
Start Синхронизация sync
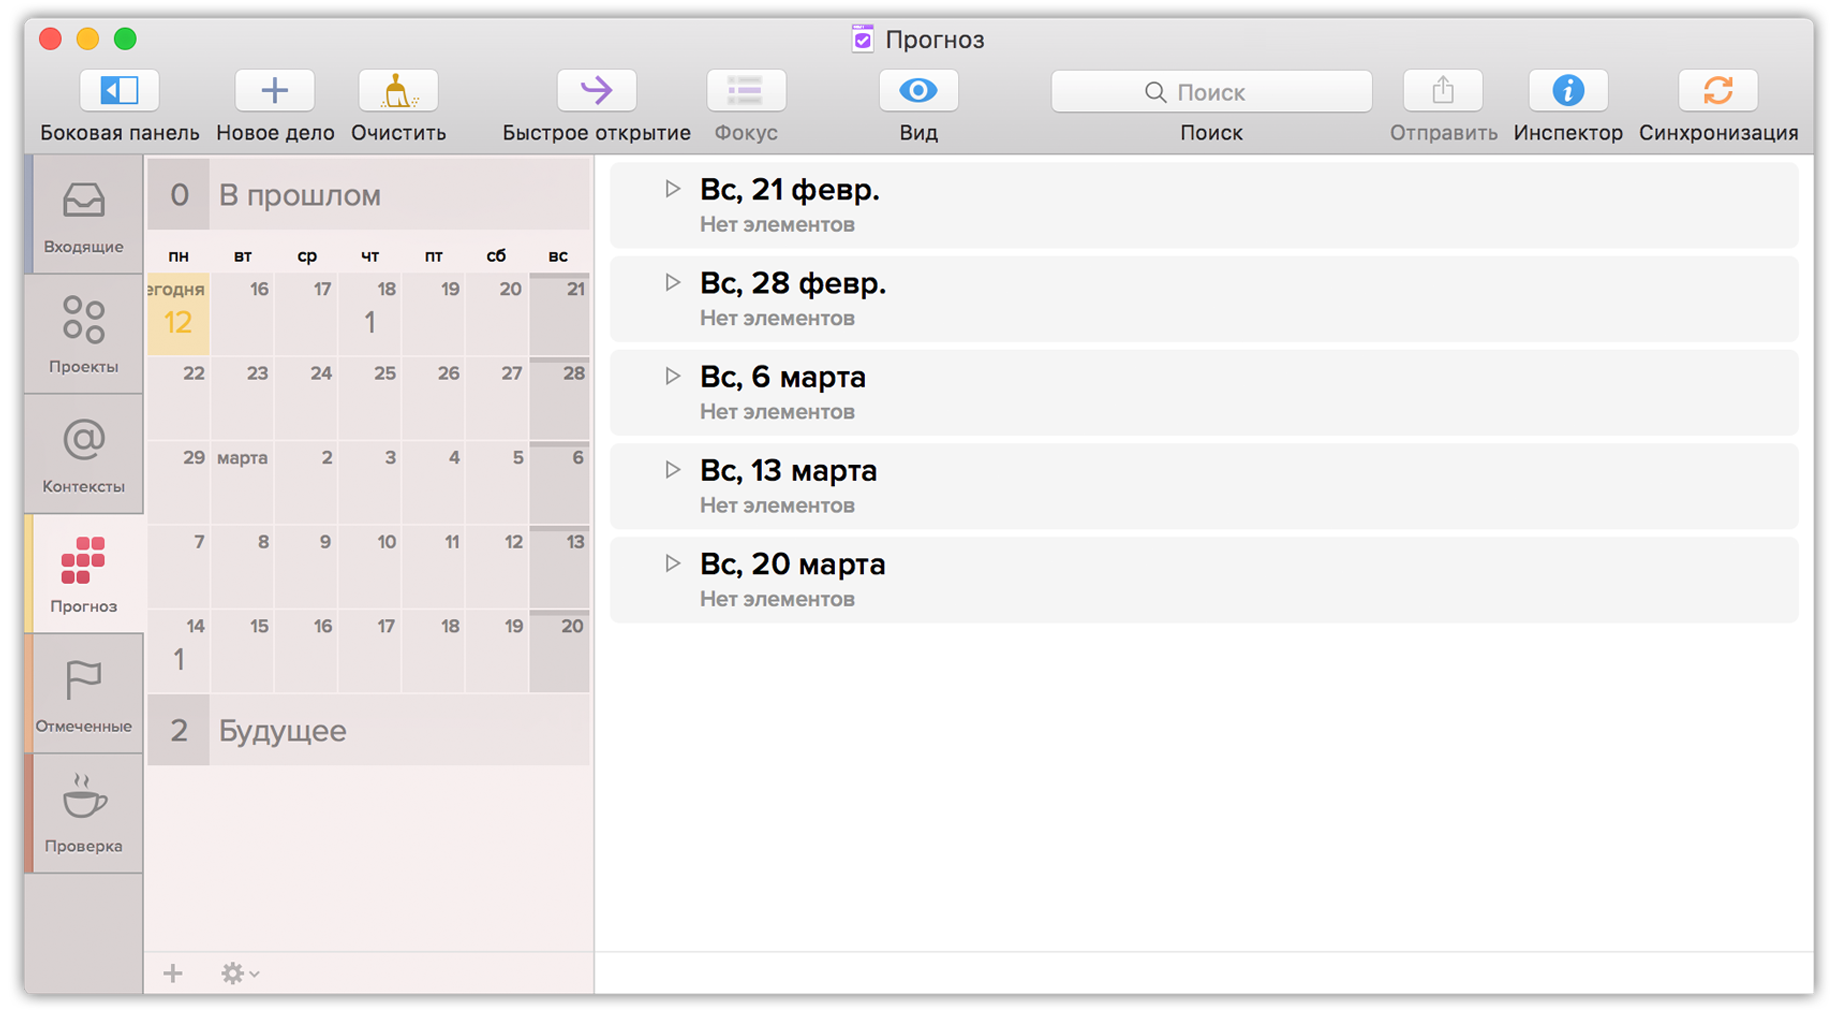point(1718,91)
